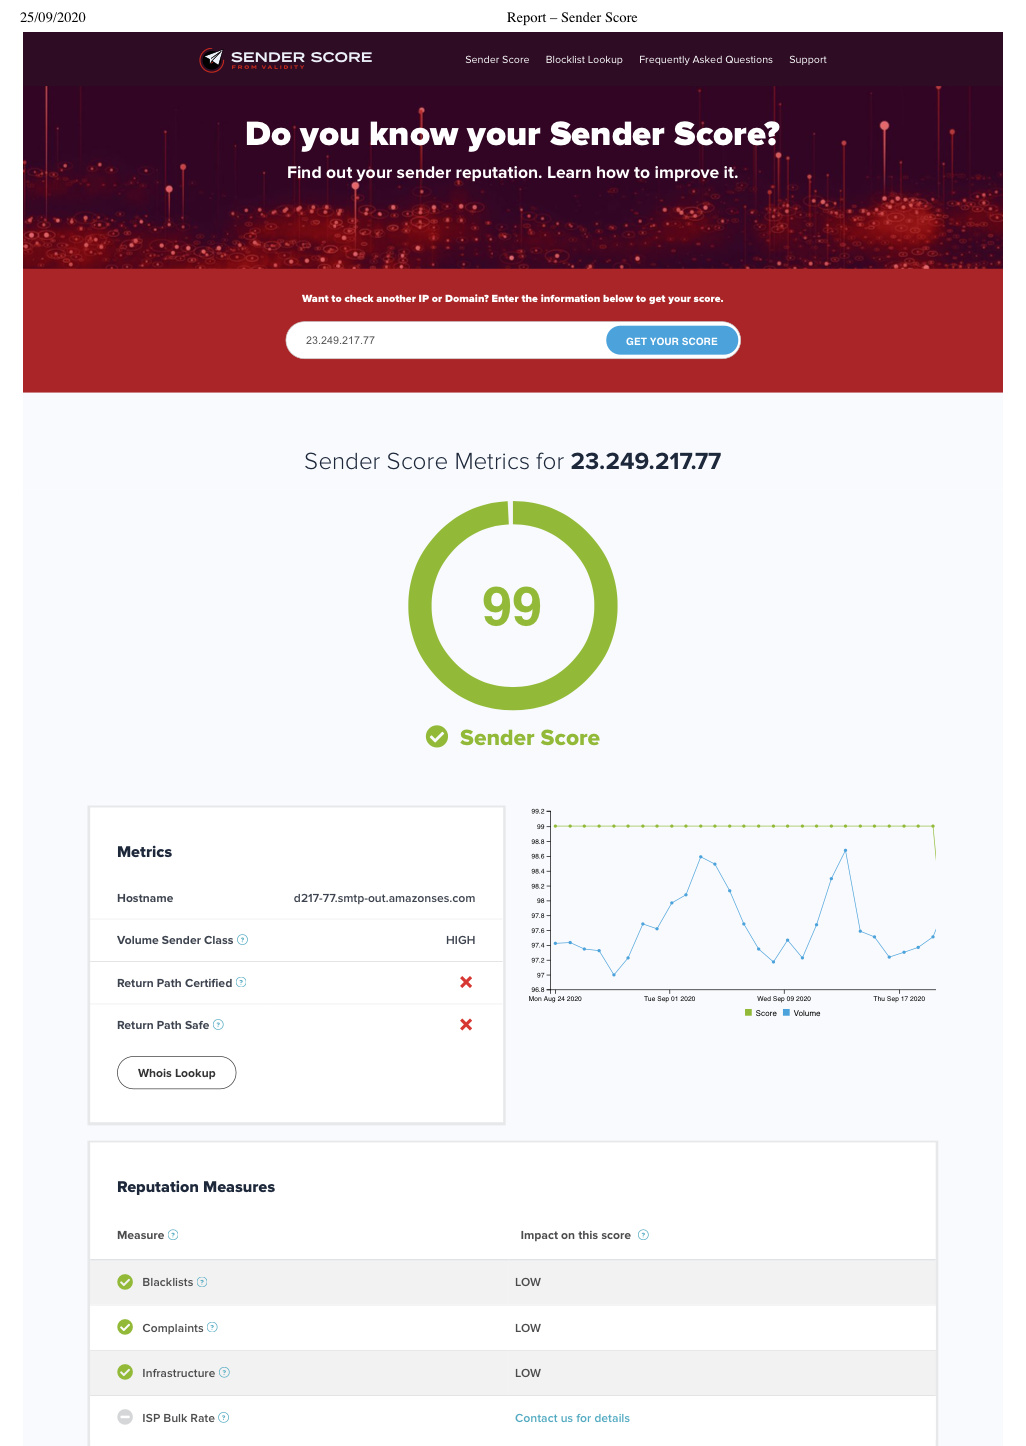Open help icon beside Volume Sender Class
Image resolution: width=1026 pixels, height=1446 pixels.
click(x=243, y=940)
